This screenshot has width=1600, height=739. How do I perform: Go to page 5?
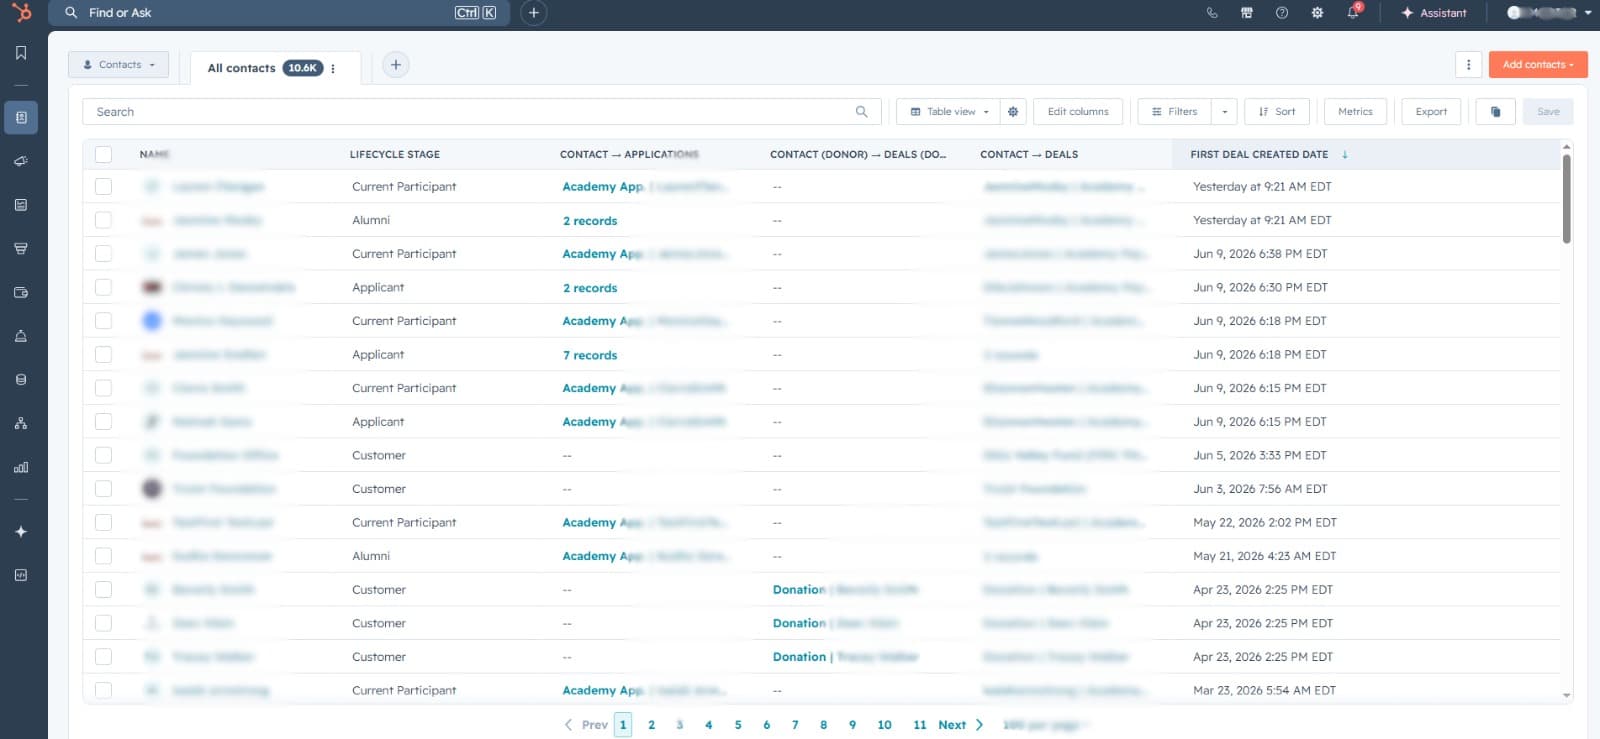738,725
